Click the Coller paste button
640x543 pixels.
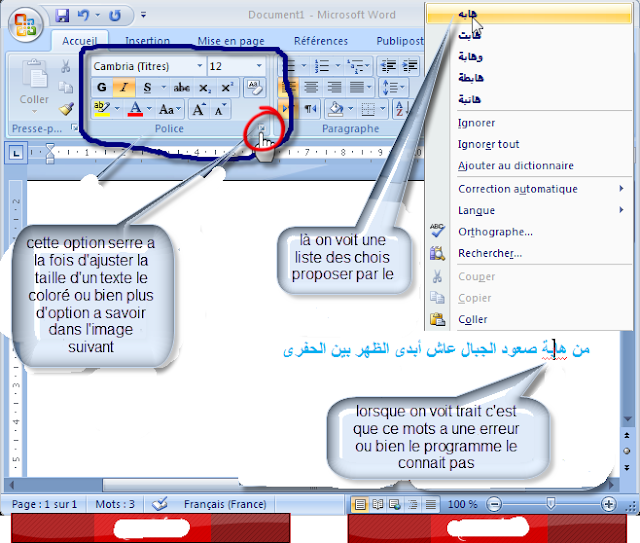pos(34,84)
